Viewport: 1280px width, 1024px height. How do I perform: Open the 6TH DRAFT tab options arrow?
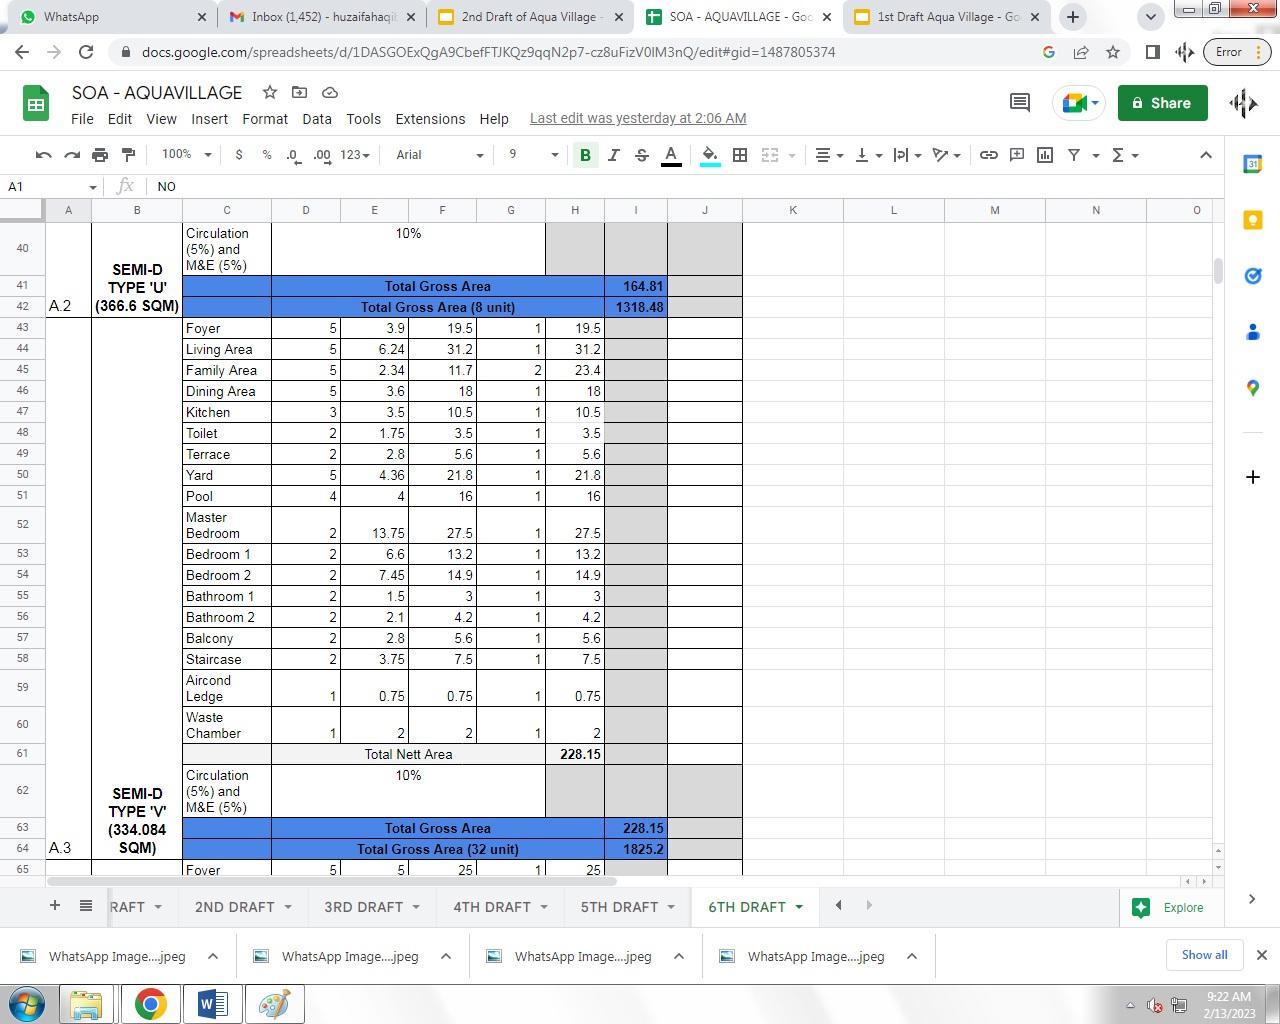(798, 907)
